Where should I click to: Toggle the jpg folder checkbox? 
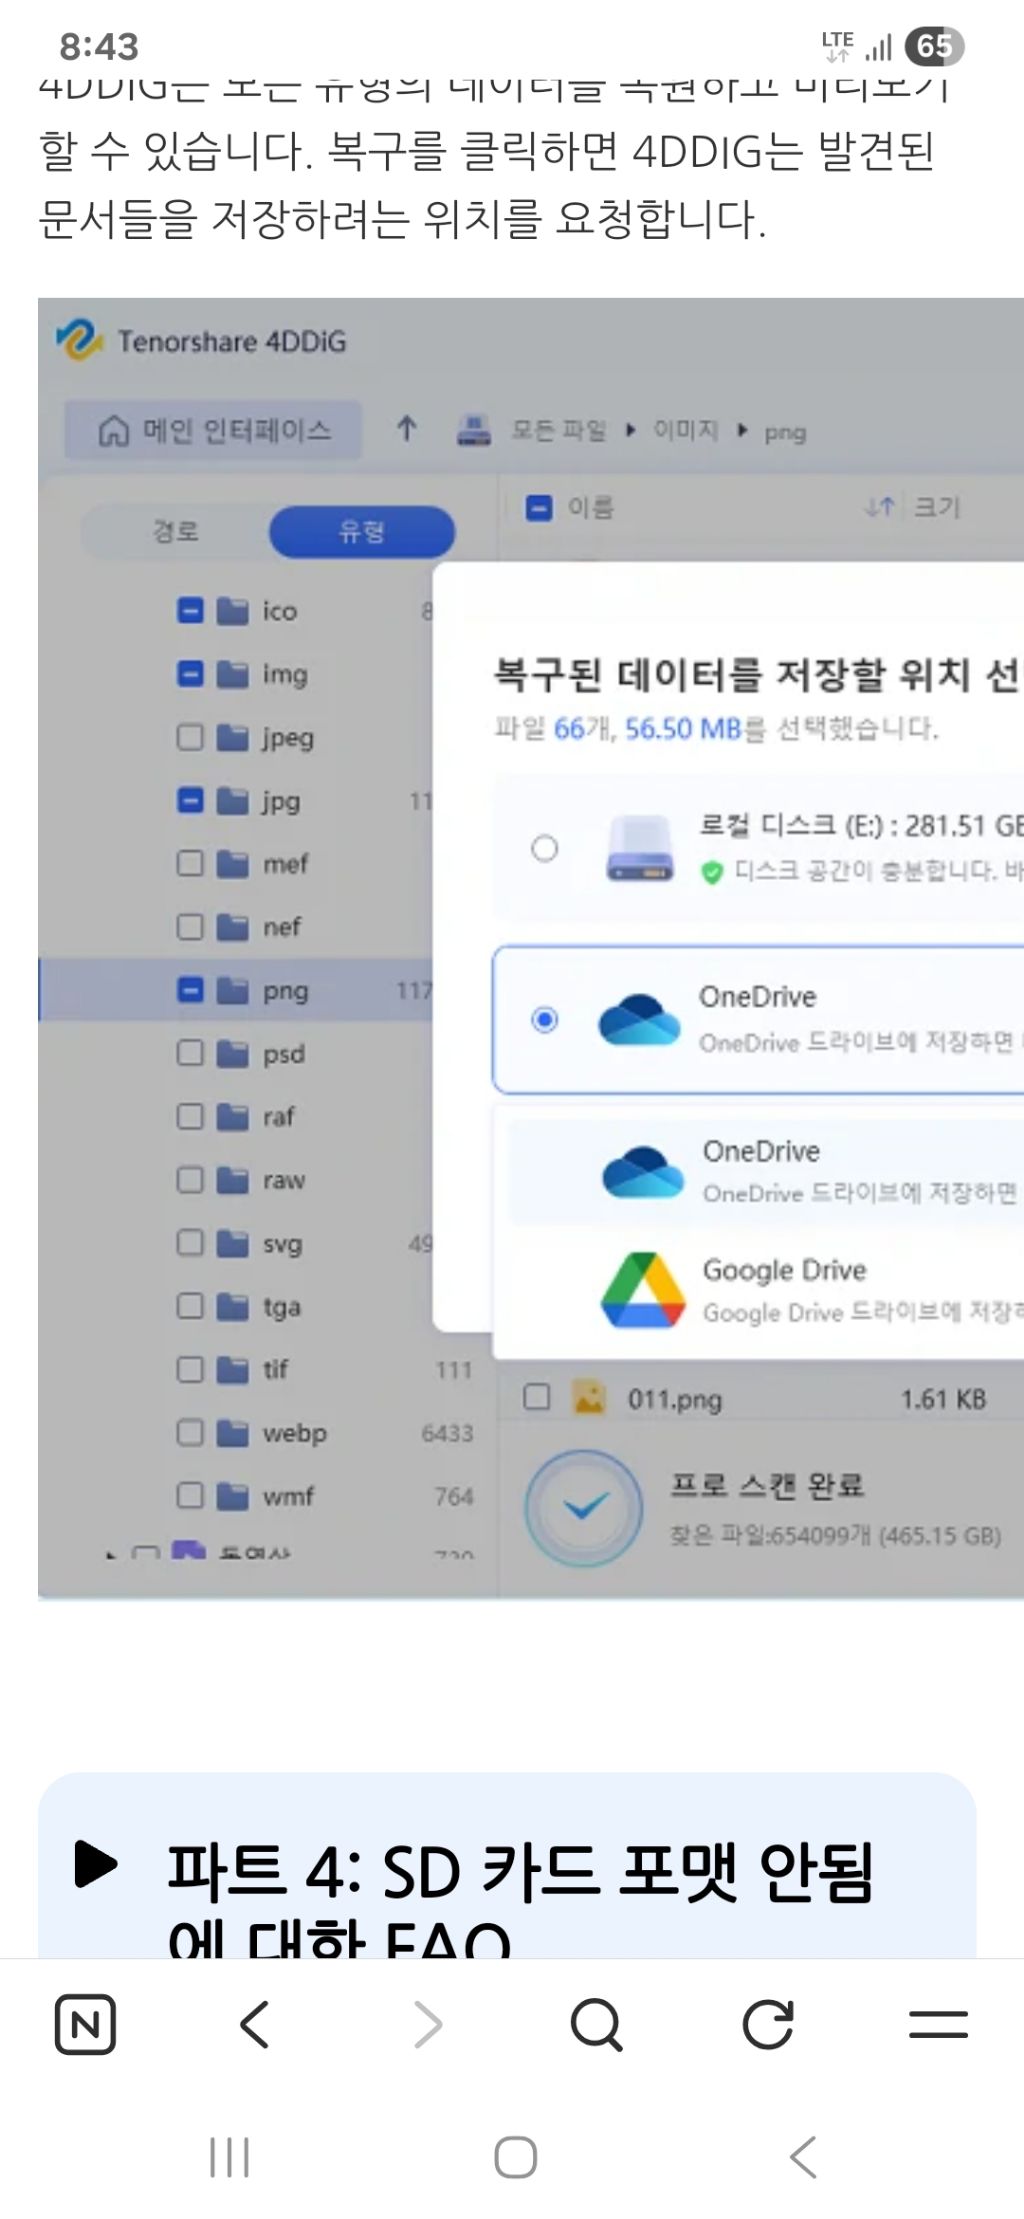pyautogui.click(x=190, y=800)
